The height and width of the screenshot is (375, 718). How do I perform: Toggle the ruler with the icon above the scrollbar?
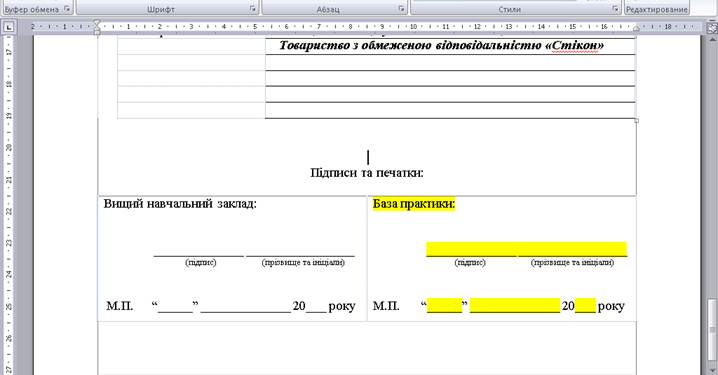712,28
